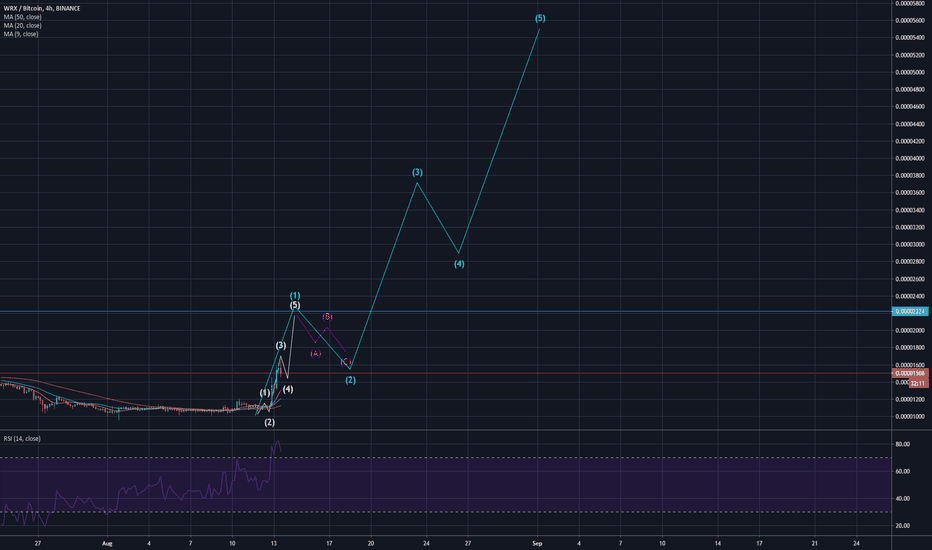Open the RSI (14, close) indicator label
932x550 pixels.
22,438
